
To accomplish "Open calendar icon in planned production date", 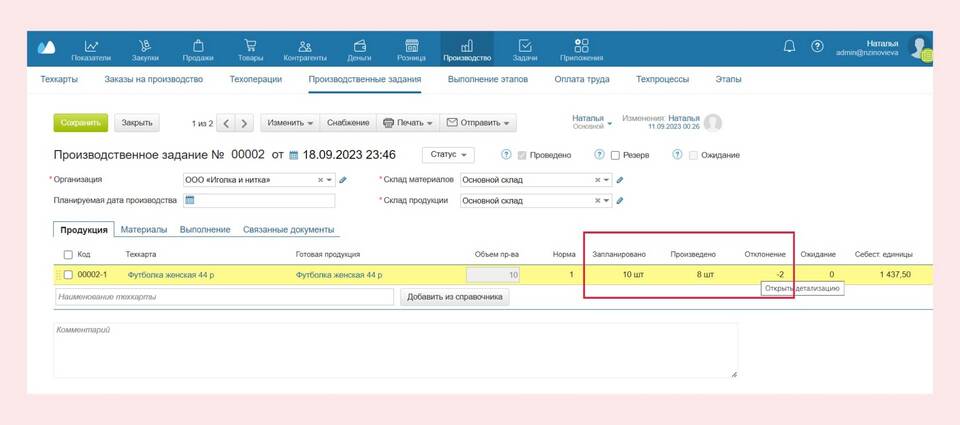I will [x=189, y=200].
